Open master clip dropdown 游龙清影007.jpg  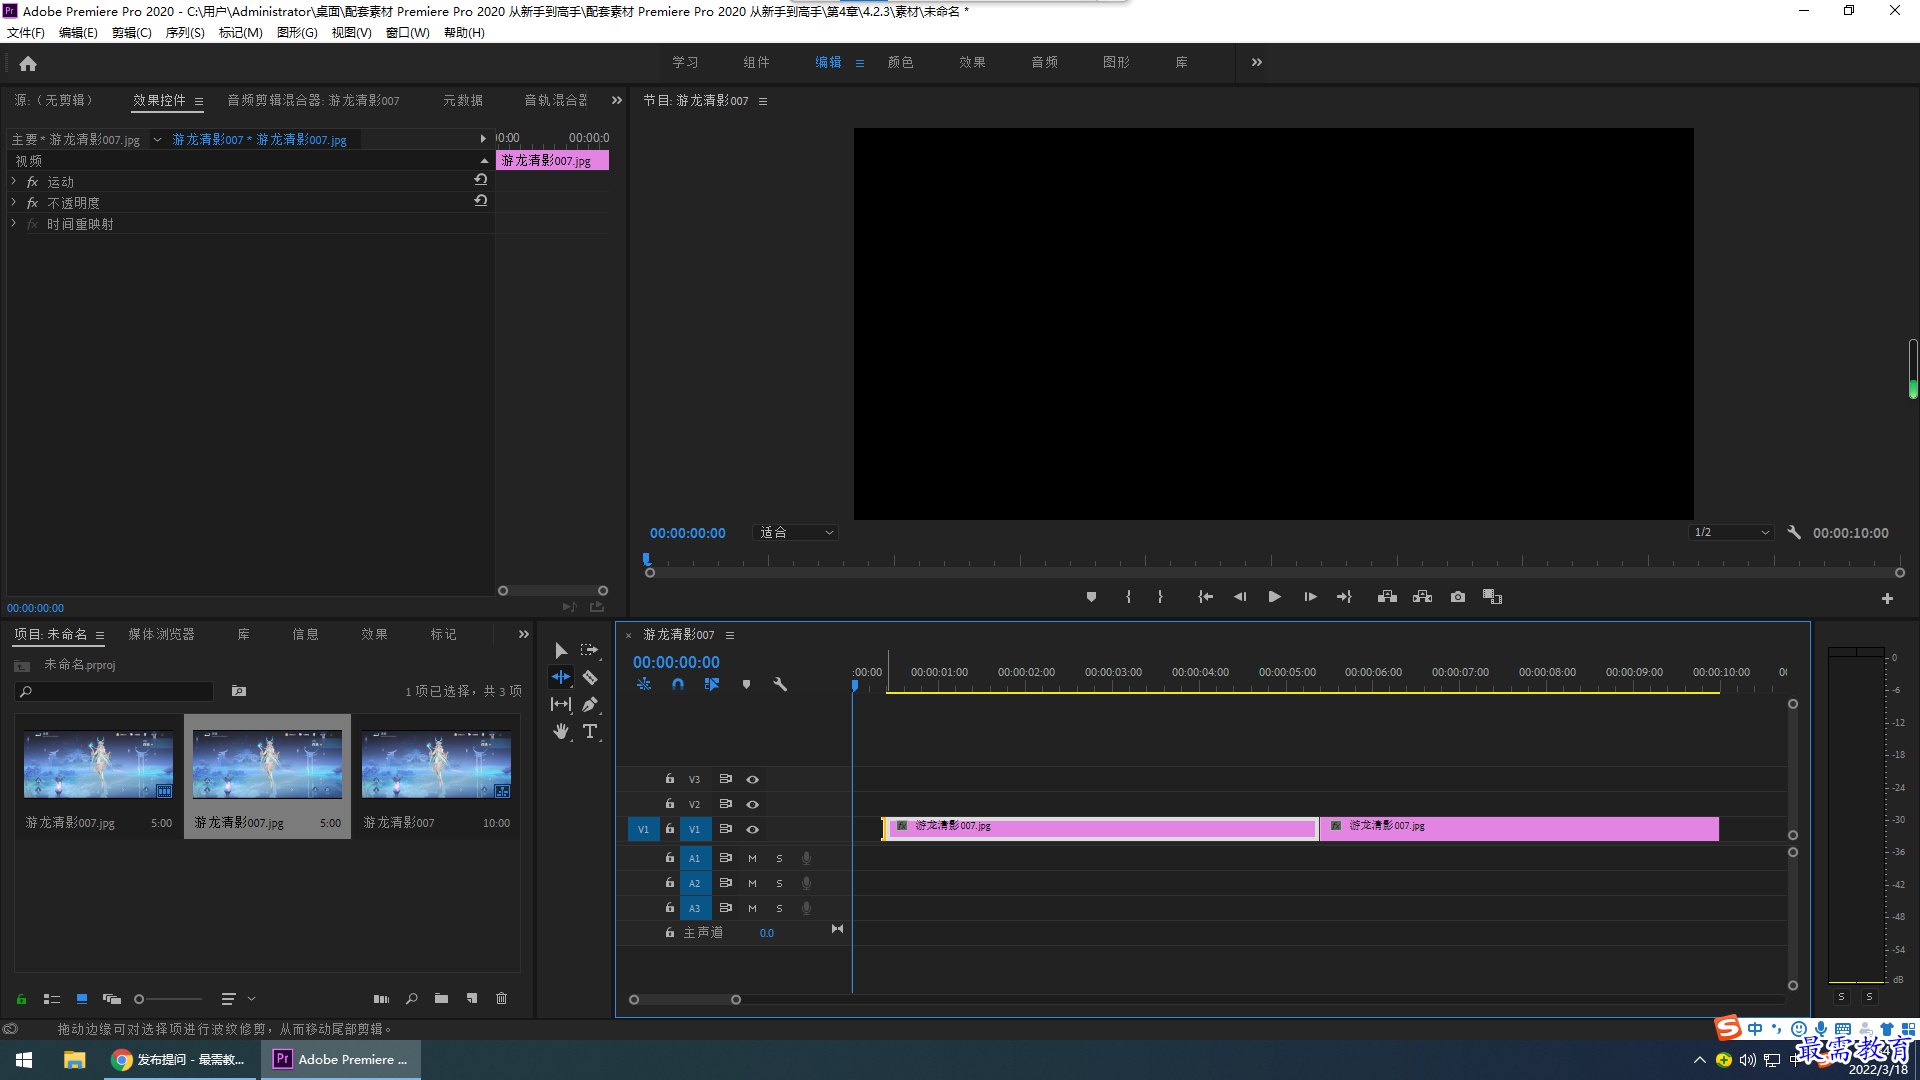click(x=157, y=140)
